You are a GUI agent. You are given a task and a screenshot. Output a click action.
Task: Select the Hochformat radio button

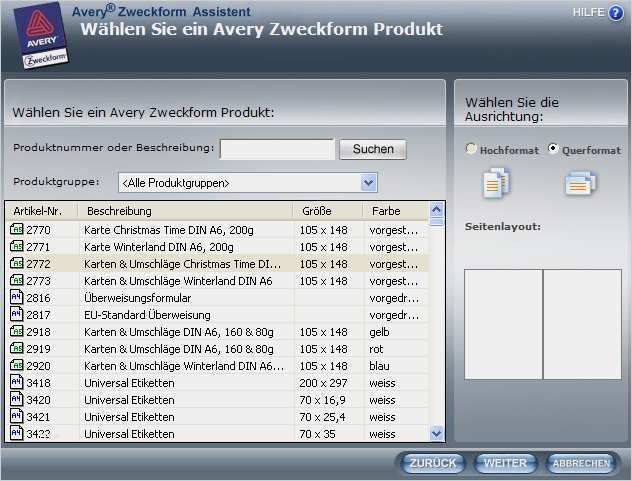click(470, 148)
